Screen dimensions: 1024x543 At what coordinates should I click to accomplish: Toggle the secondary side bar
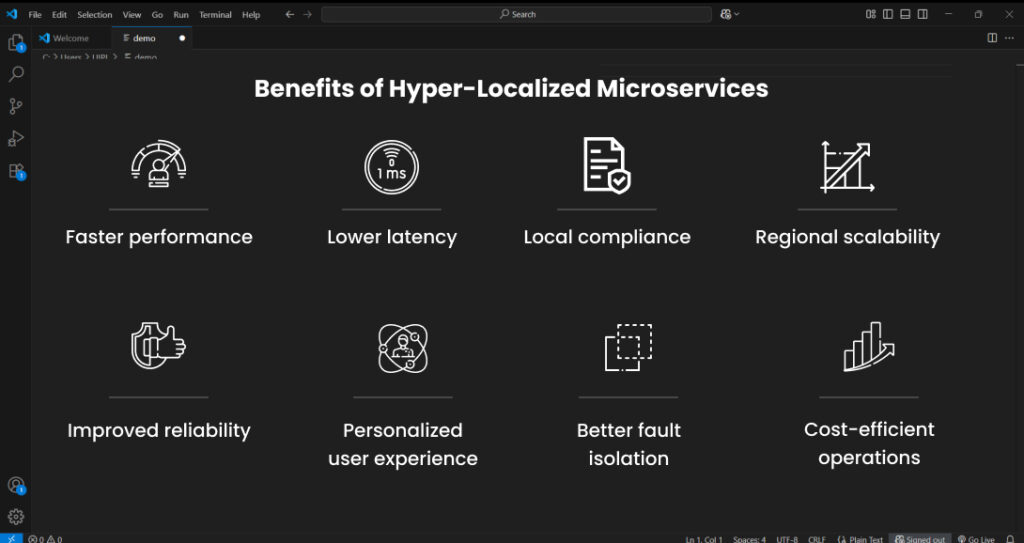pyautogui.click(x=922, y=14)
